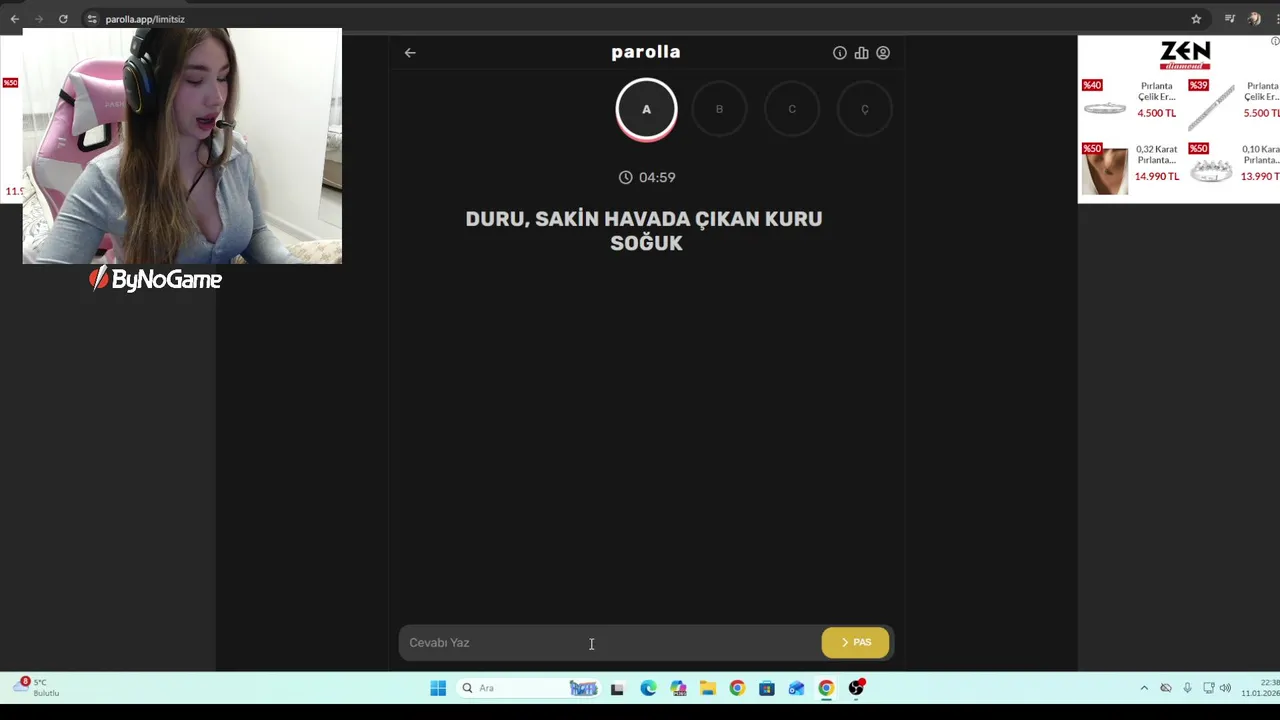Click the ByNoGame logo overlay

pos(155,280)
